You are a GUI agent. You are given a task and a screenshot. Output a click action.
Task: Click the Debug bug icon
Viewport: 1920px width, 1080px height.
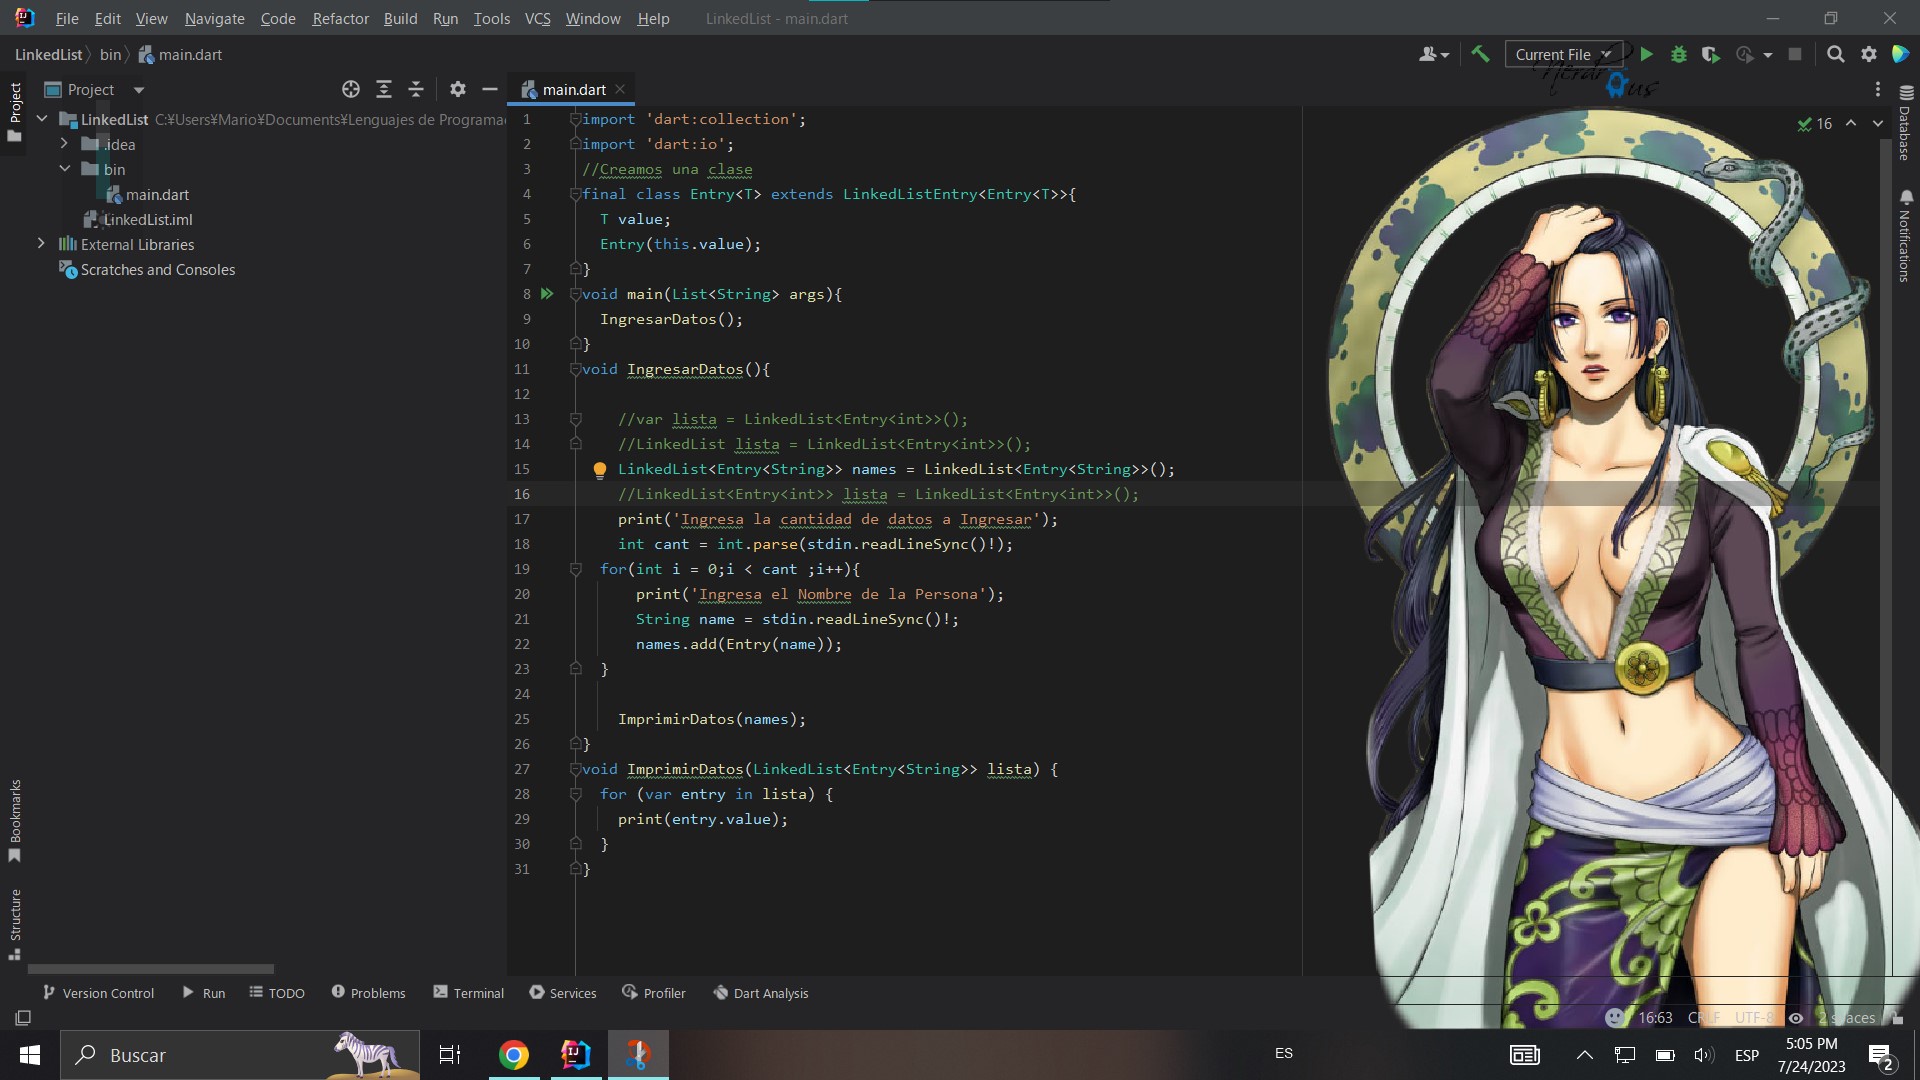pos(1679,55)
